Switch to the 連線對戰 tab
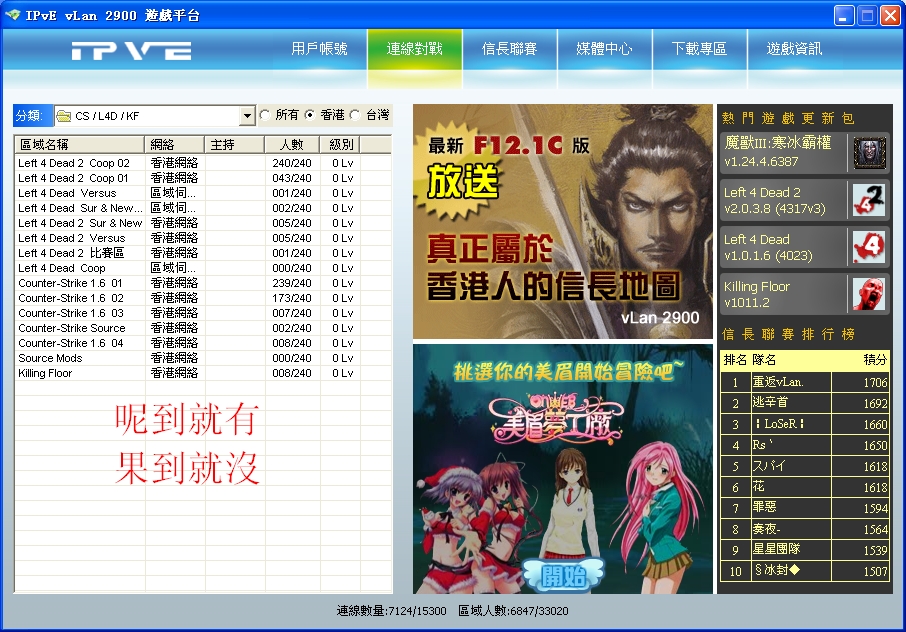Screen dimensions: 906x632 point(415,49)
